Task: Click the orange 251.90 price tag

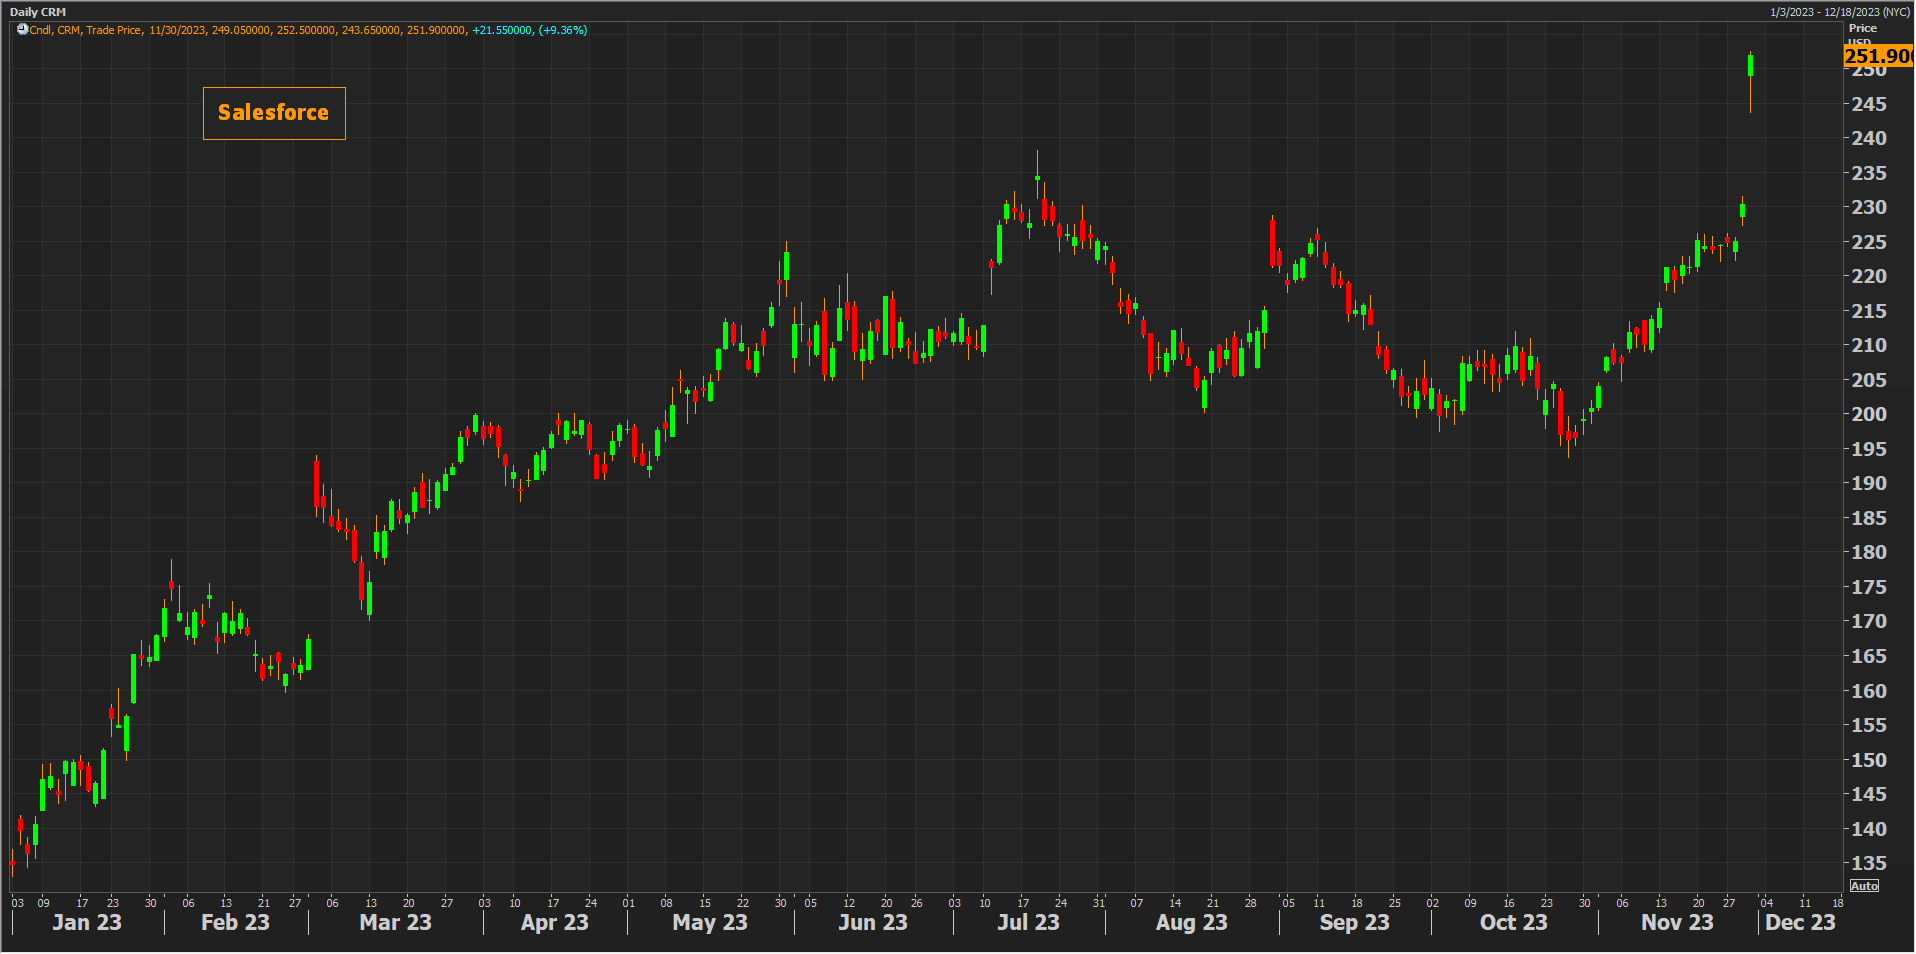Action: point(1878,57)
